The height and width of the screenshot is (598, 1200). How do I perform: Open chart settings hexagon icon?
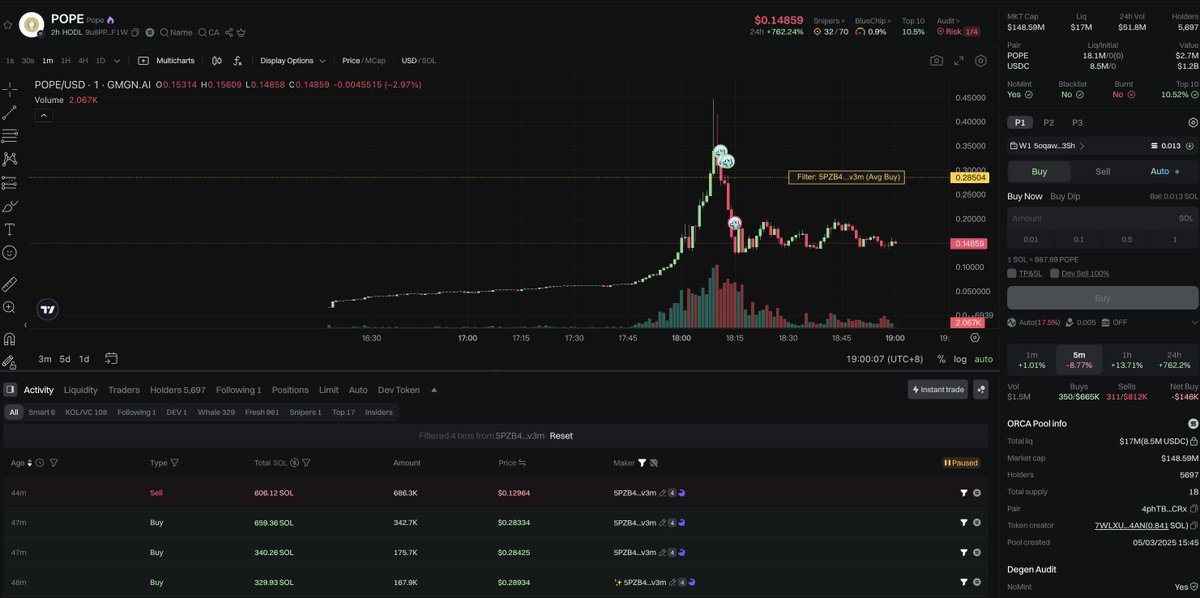(981, 61)
